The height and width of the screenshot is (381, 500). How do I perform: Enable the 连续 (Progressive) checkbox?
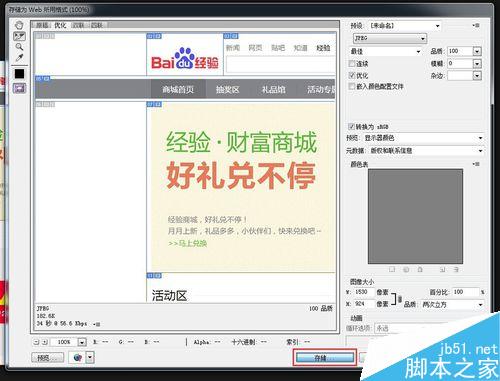click(352, 63)
